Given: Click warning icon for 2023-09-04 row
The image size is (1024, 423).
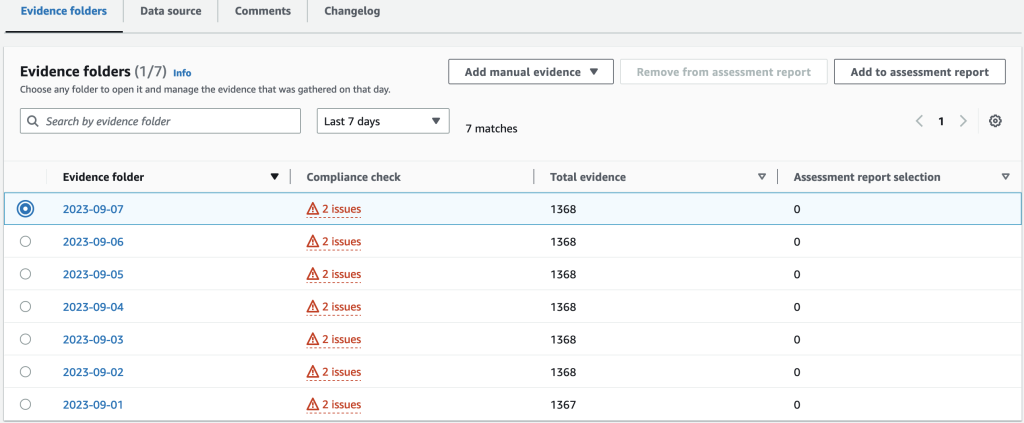Looking at the screenshot, I should (x=313, y=307).
